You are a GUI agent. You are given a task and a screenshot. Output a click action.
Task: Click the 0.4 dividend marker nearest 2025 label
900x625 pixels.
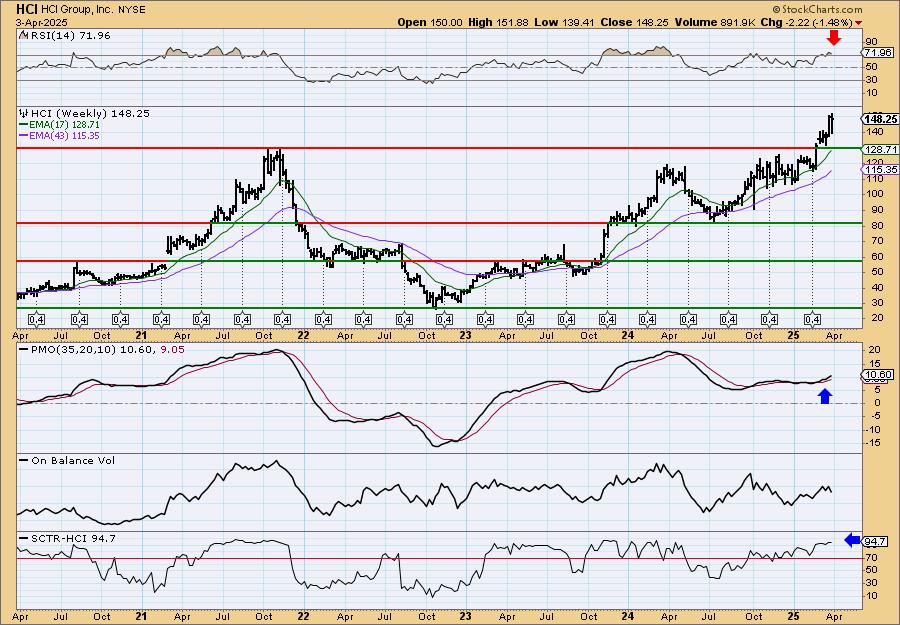812,319
